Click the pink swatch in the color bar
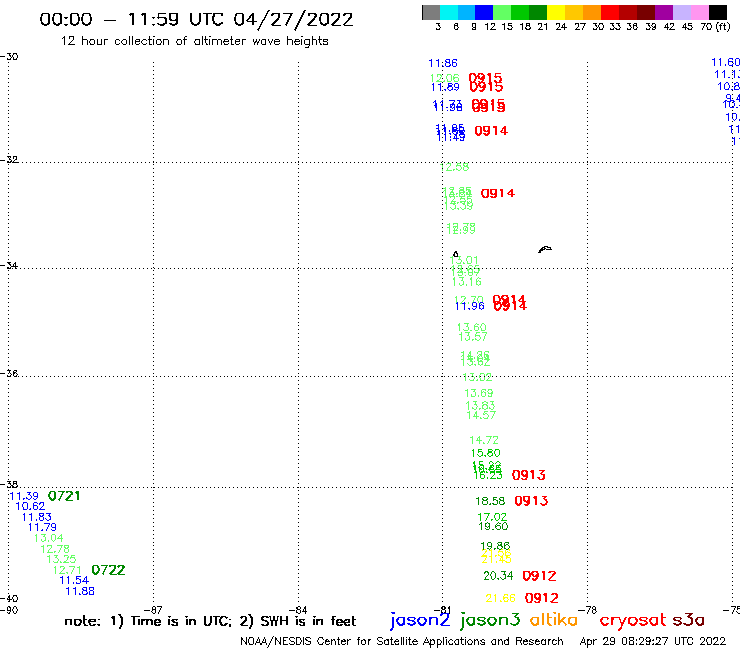The height and width of the screenshot is (650, 740). click(x=699, y=12)
